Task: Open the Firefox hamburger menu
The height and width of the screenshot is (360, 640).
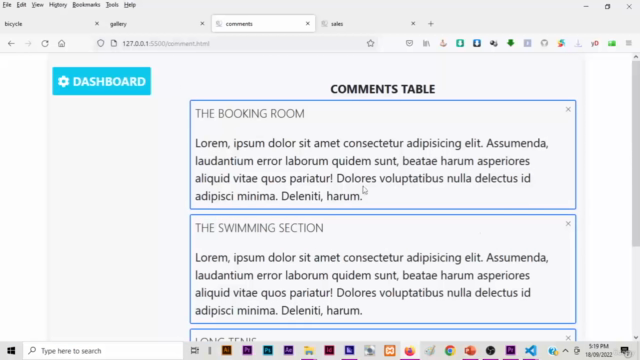Action: point(629,43)
